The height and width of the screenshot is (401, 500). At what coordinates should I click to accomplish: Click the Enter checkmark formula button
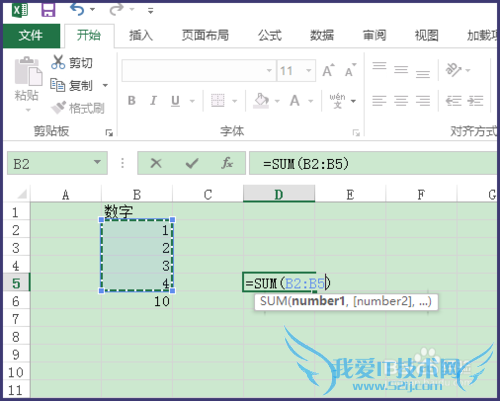point(192,163)
